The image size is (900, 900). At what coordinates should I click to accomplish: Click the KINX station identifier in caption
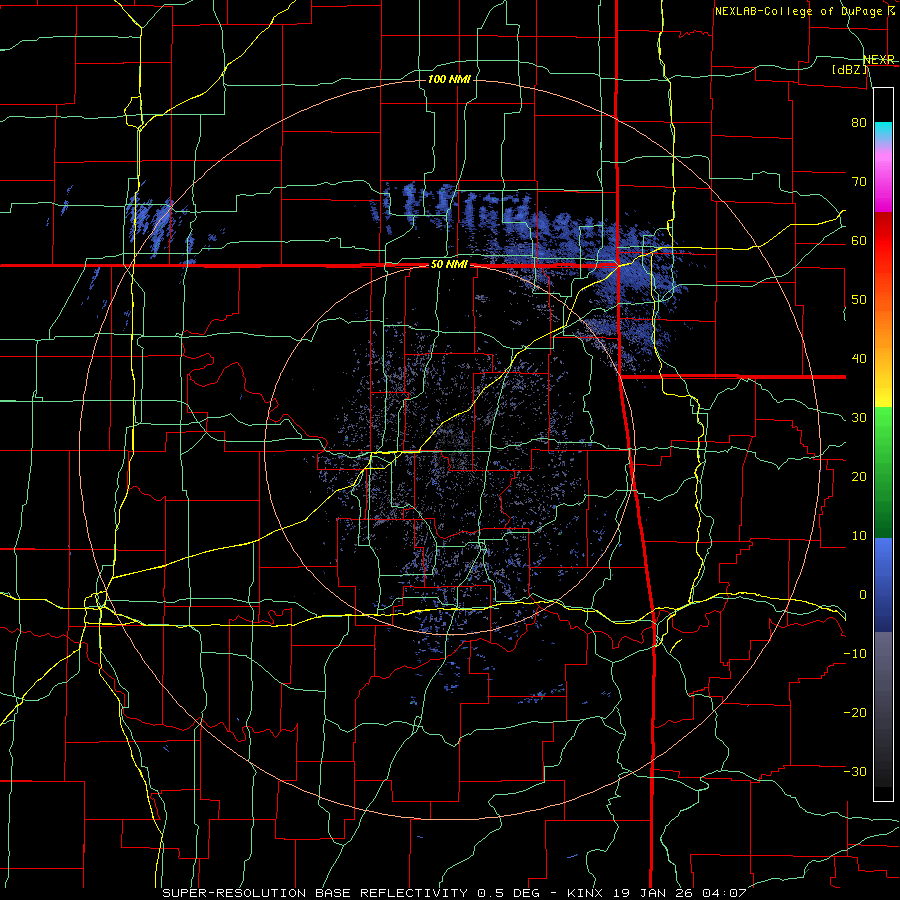pos(588,893)
